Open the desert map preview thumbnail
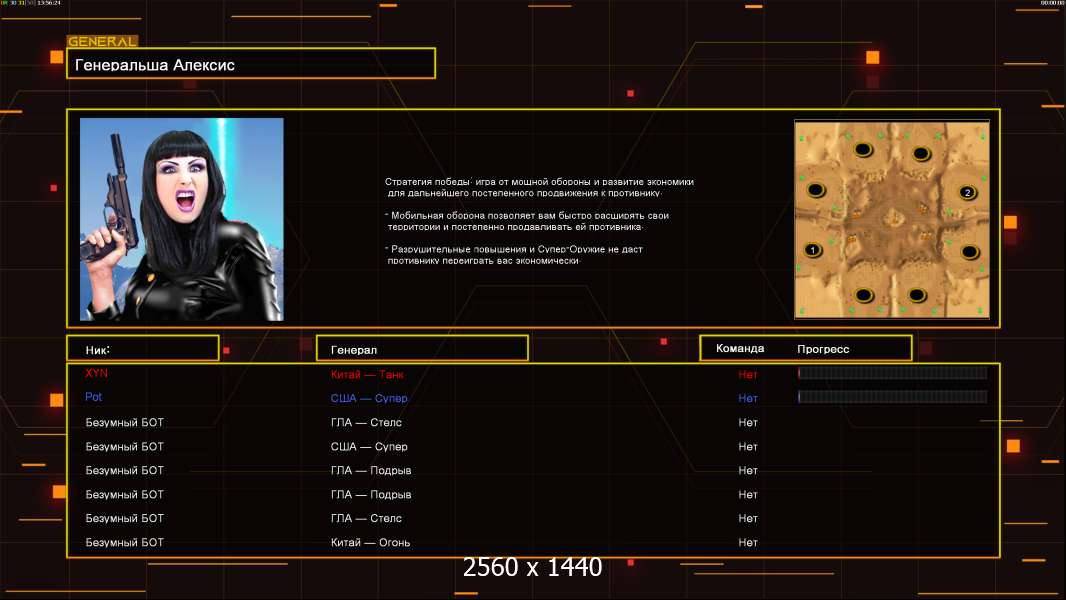This screenshot has width=1066, height=600. coord(892,219)
